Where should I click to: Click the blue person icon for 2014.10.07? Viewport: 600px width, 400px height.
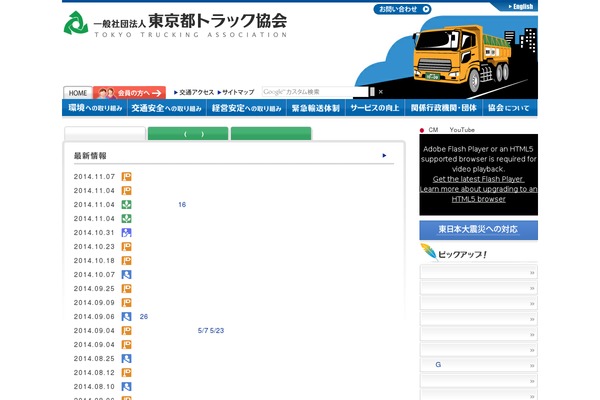(126, 274)
